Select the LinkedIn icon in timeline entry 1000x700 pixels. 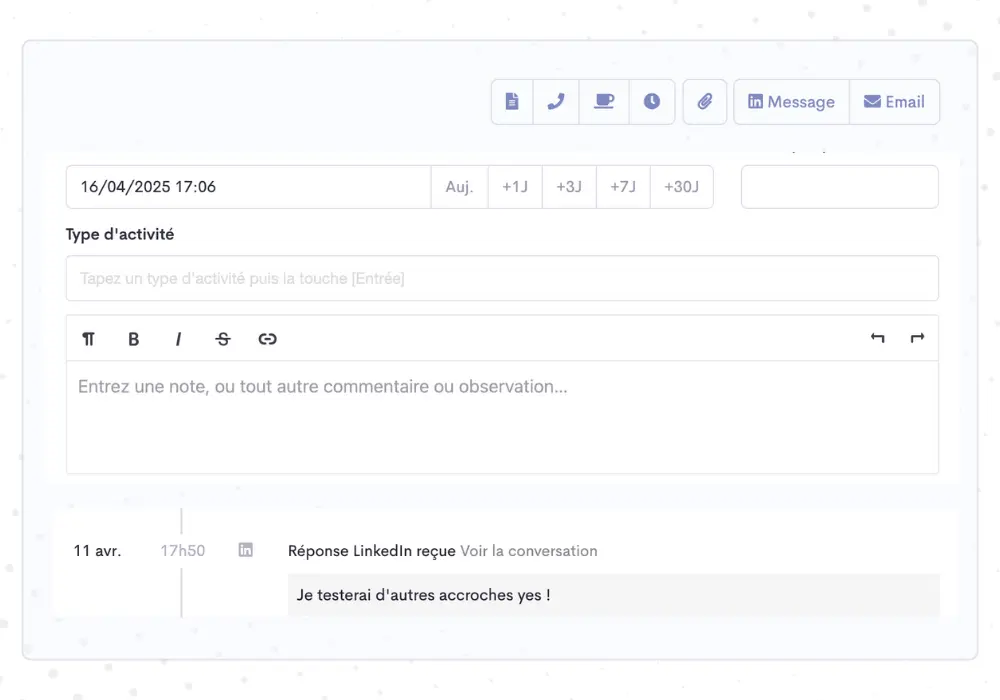pyautogui.click(x=246, y=550)
